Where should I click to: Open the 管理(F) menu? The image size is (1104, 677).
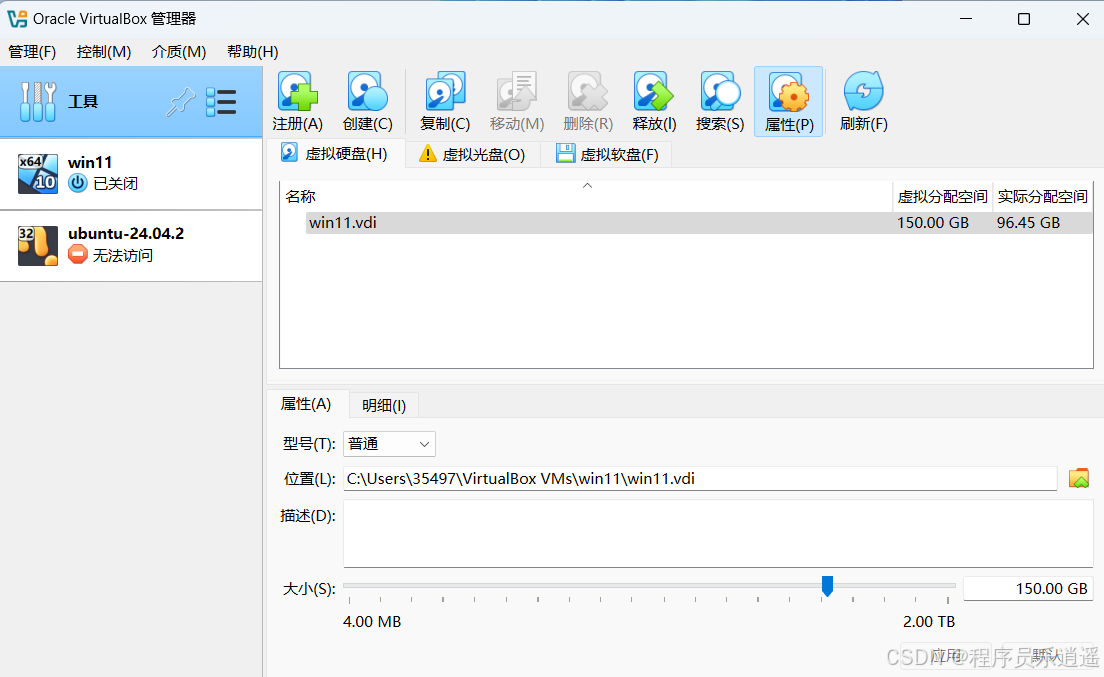[32, 52]
